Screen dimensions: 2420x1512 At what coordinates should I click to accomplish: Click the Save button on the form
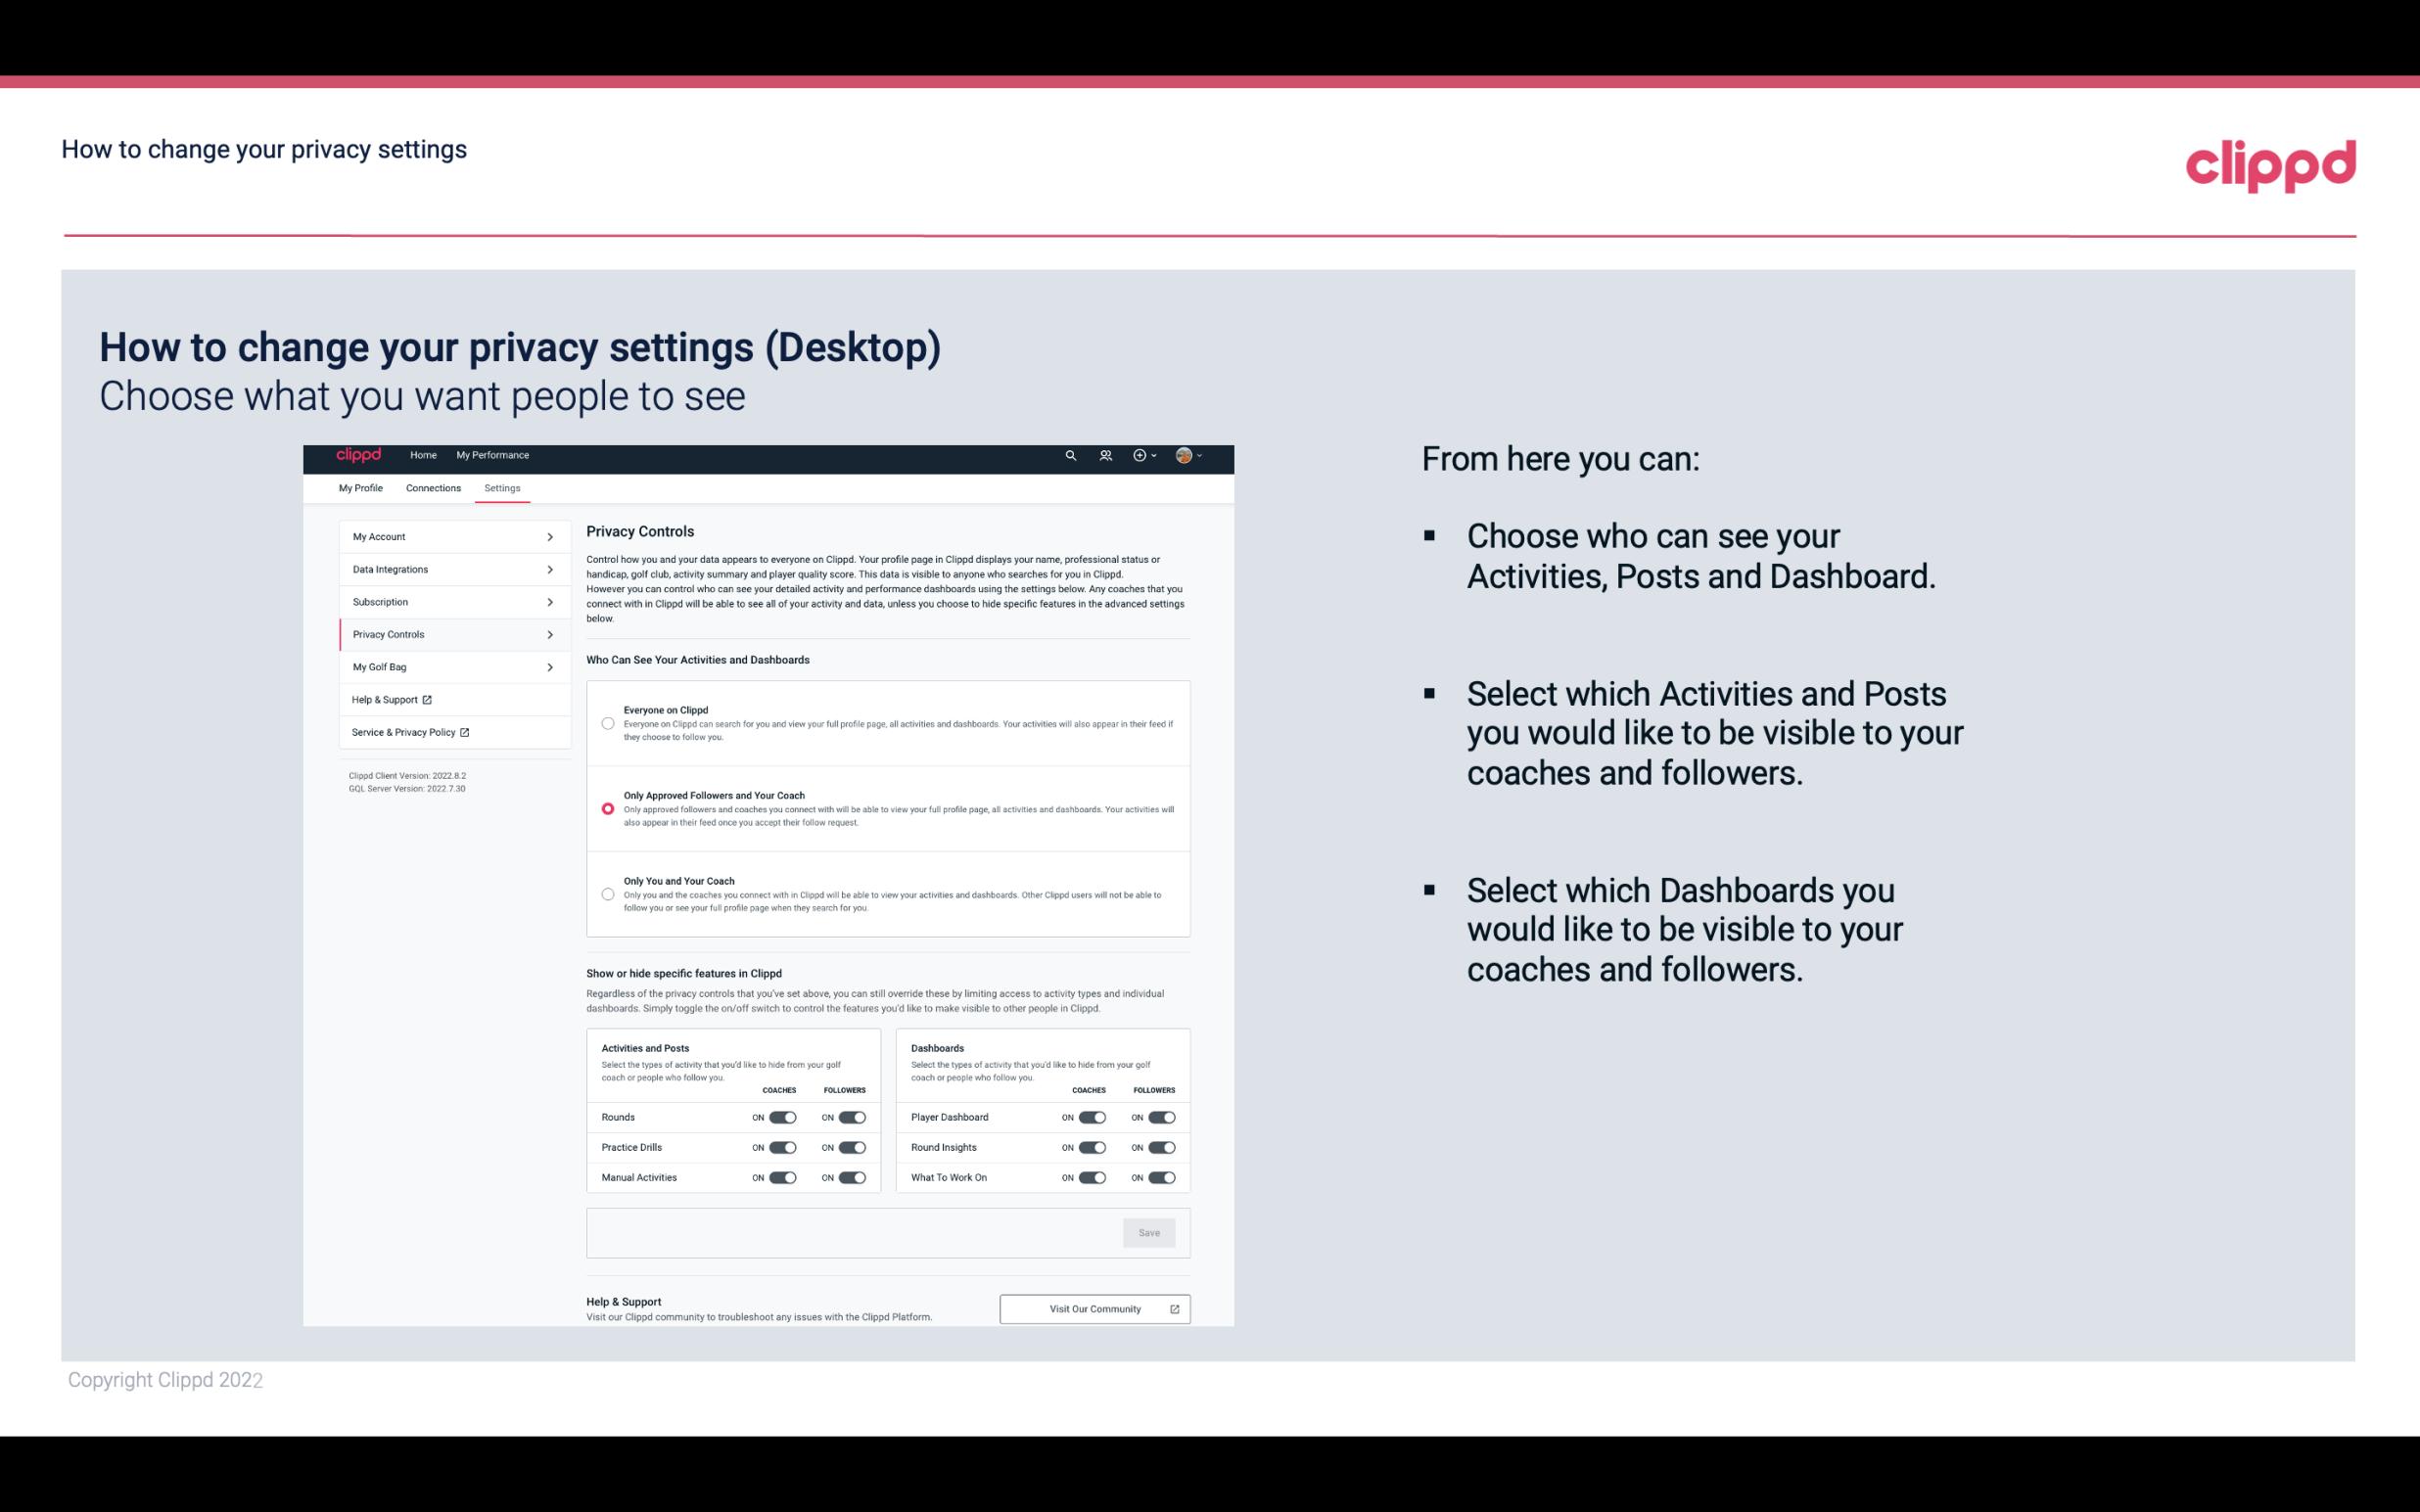point(1148,1231)
